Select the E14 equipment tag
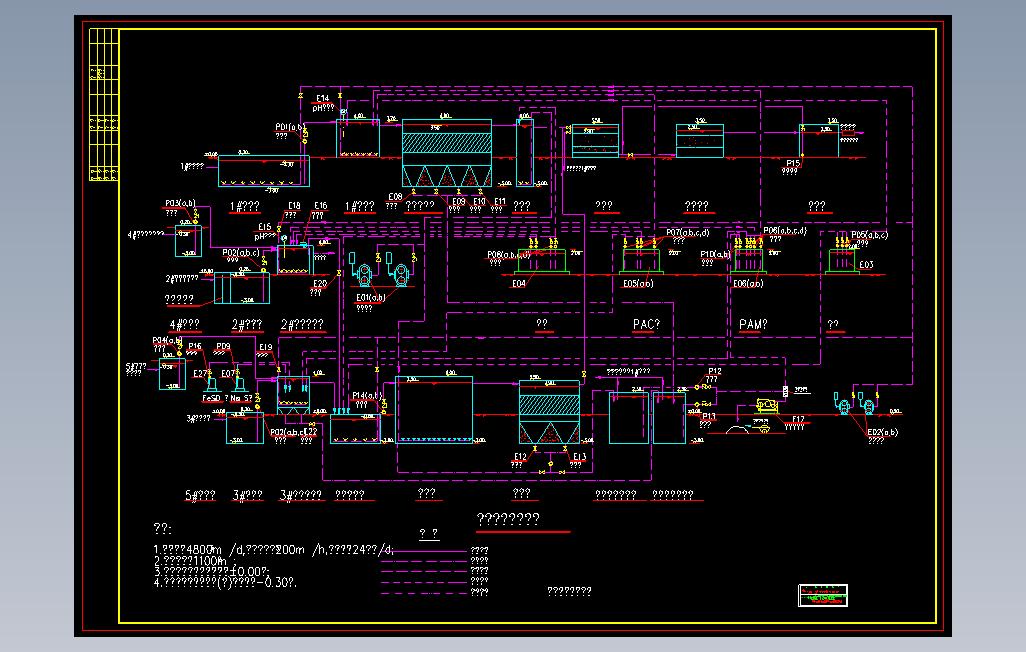Screen dimensions: 1026x652 [x=323, y=98]
